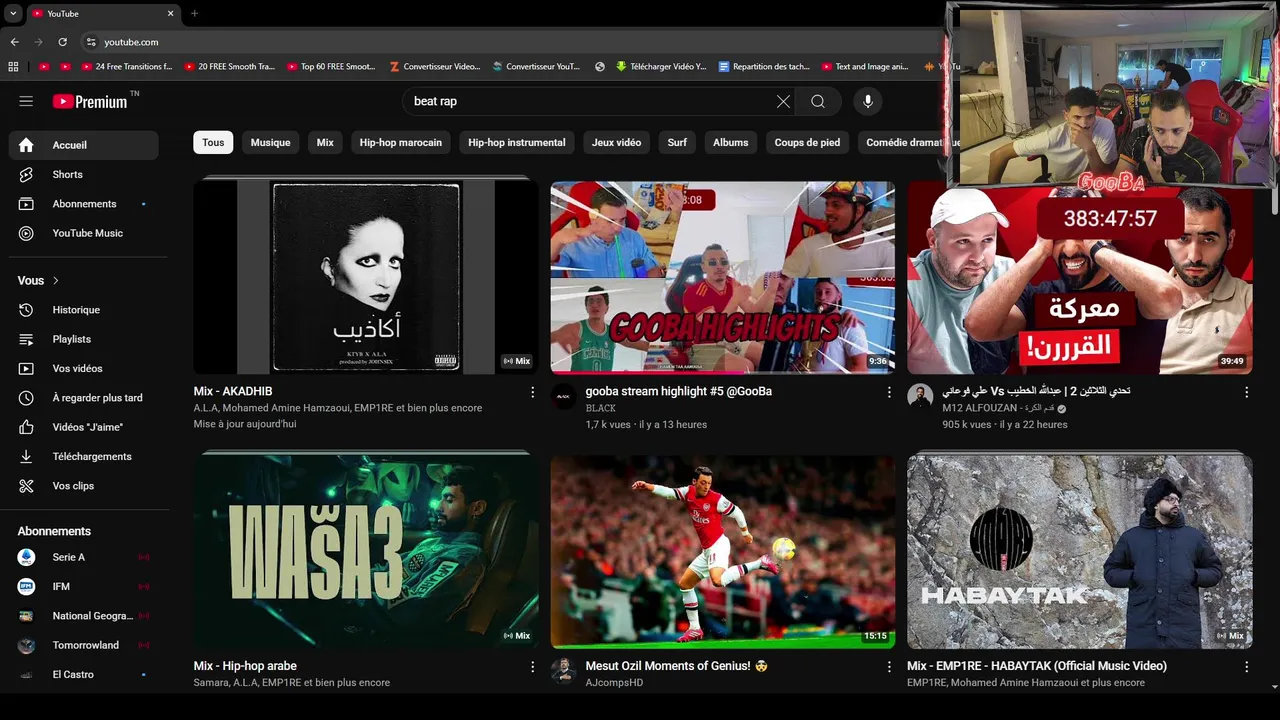Click the AJcompsHD channel avatar

click(x=563, y=670)
